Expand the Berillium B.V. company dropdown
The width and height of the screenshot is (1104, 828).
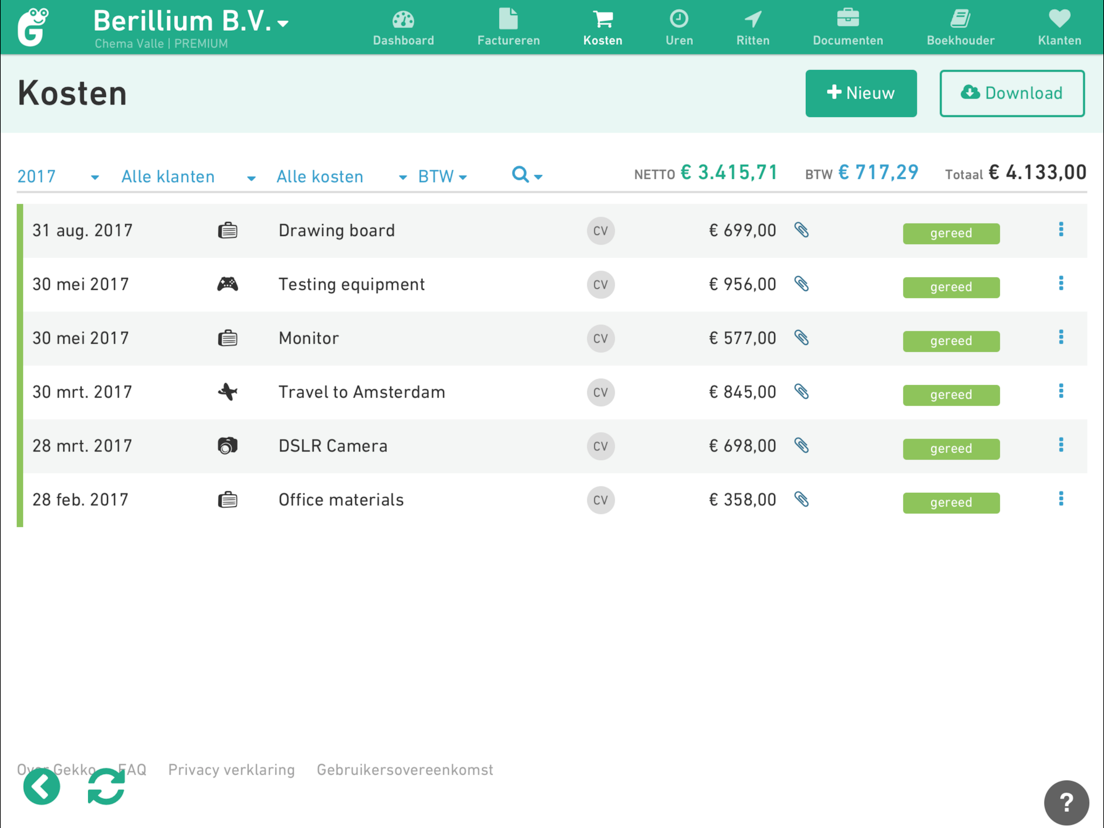[191, 22]
